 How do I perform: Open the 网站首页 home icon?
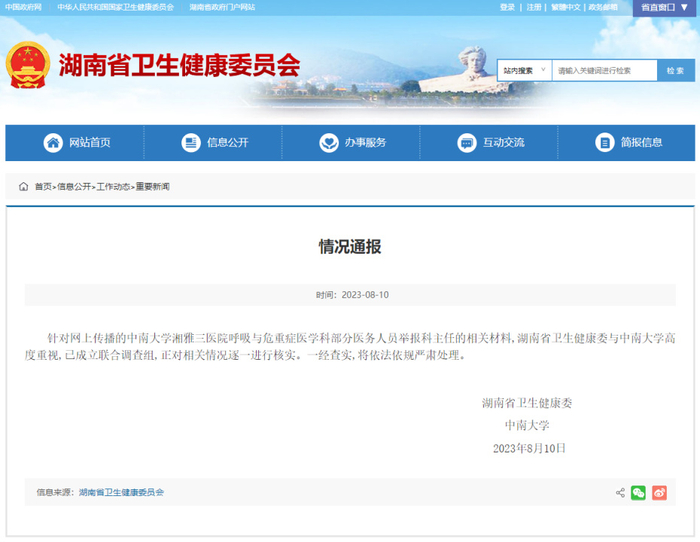[53, 143]
